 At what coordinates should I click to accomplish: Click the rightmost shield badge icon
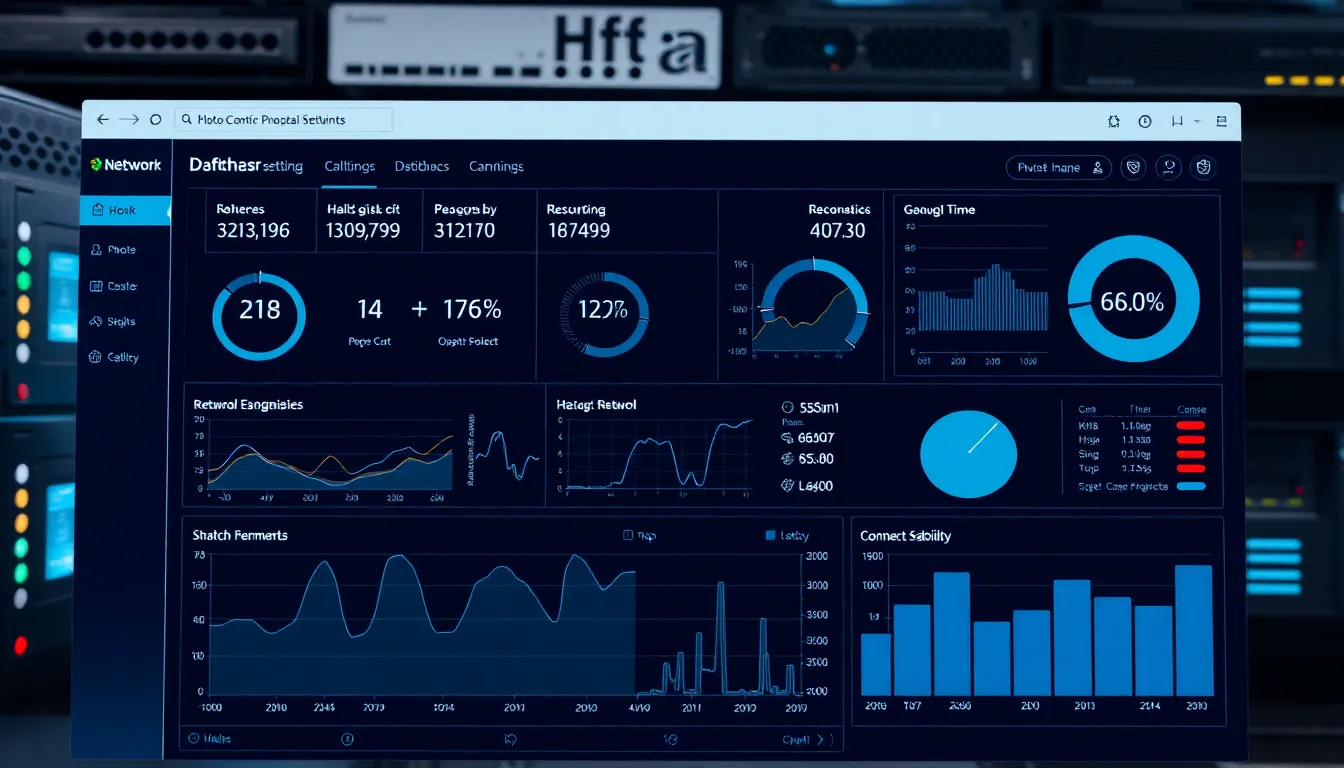(x=1204, y=168)
